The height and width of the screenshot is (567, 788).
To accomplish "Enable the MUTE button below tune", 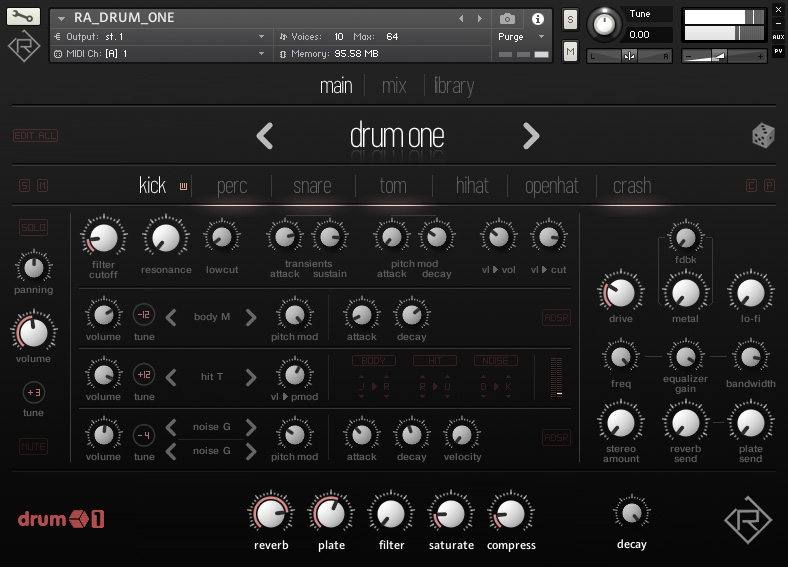I will click(33, 446).
